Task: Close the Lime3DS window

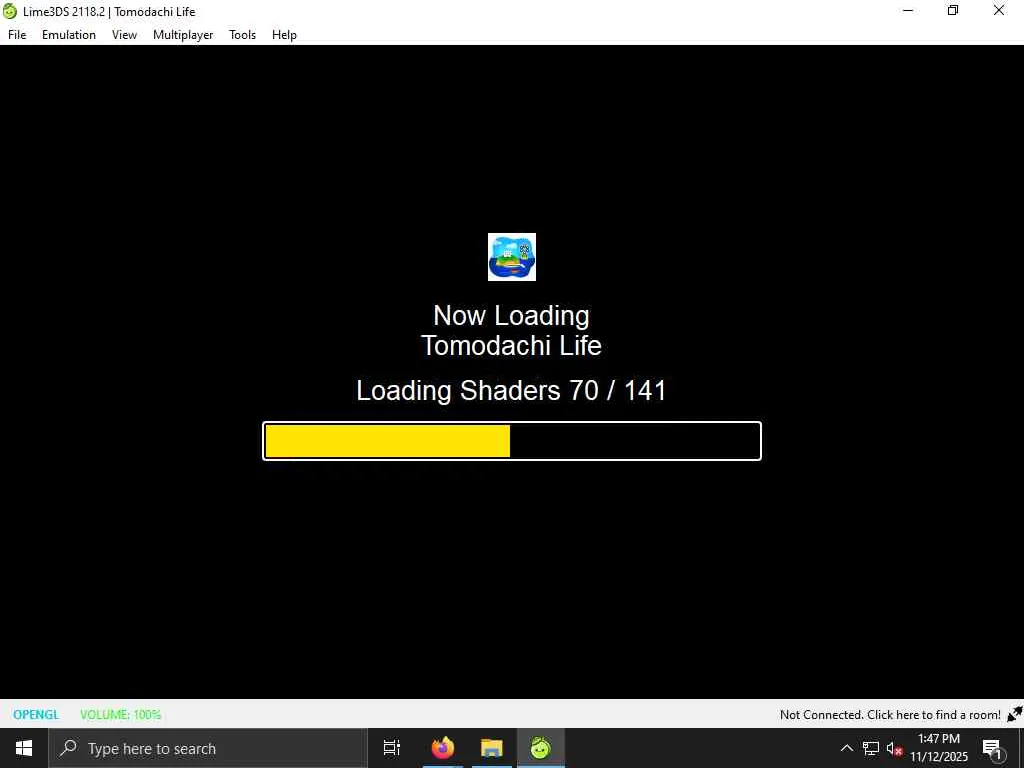Action: [999, 10]
